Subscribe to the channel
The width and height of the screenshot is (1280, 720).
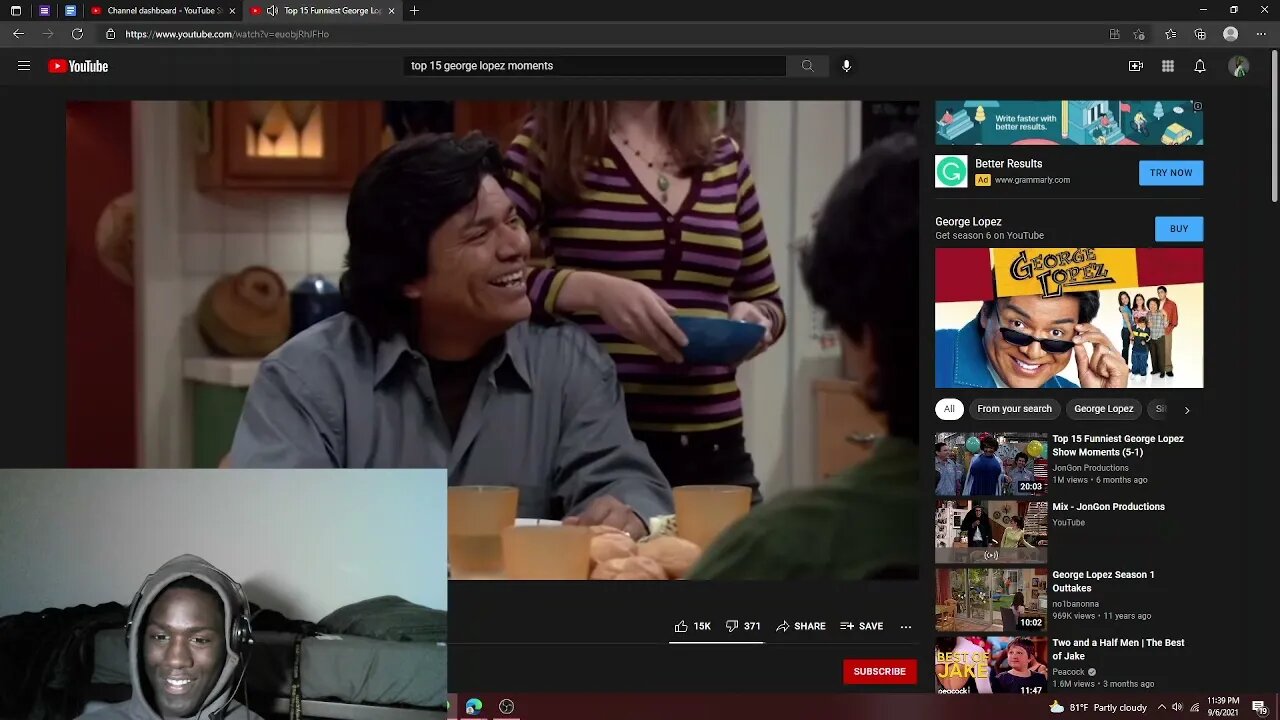pyautogui.click(x=879, y=671)
